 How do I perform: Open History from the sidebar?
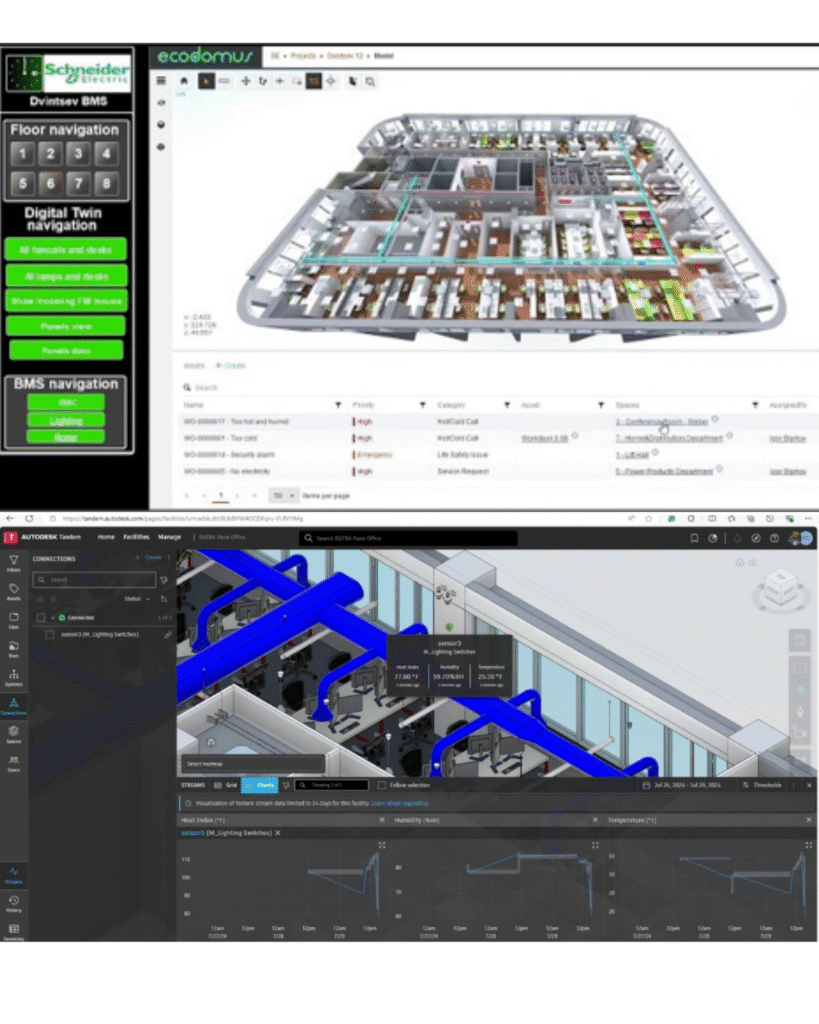[x=14, y=903]
